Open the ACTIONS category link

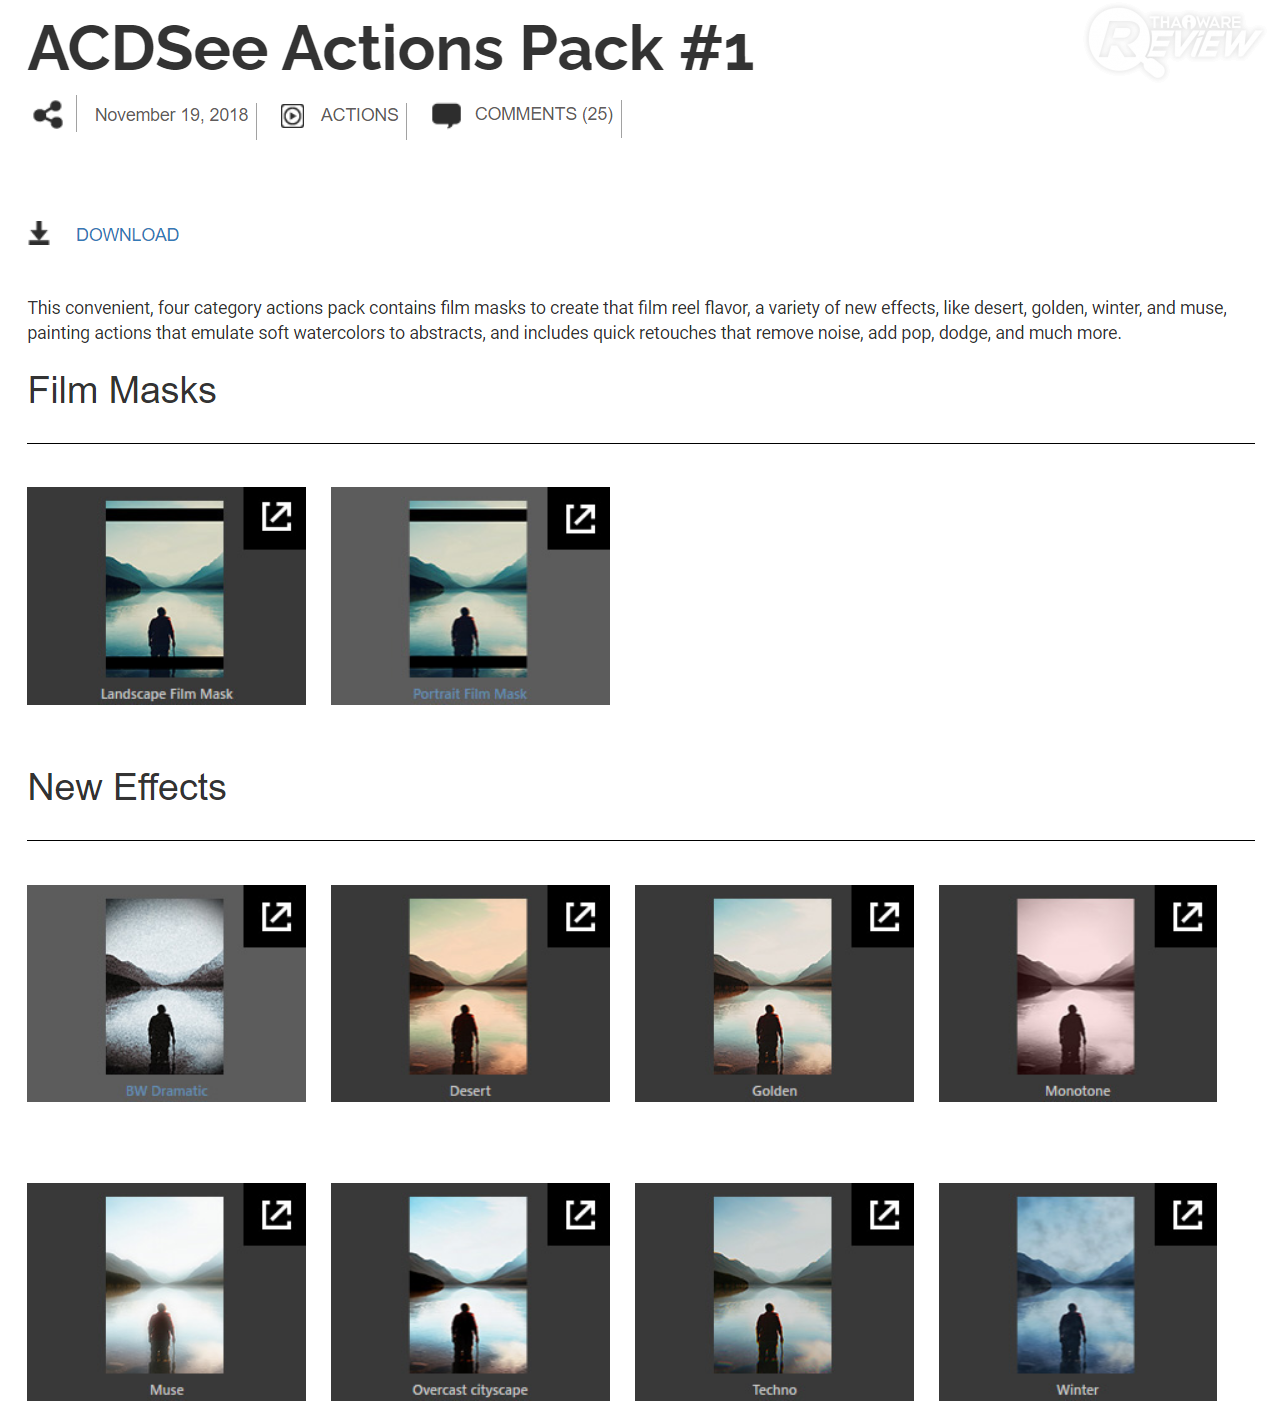[360, 115]
